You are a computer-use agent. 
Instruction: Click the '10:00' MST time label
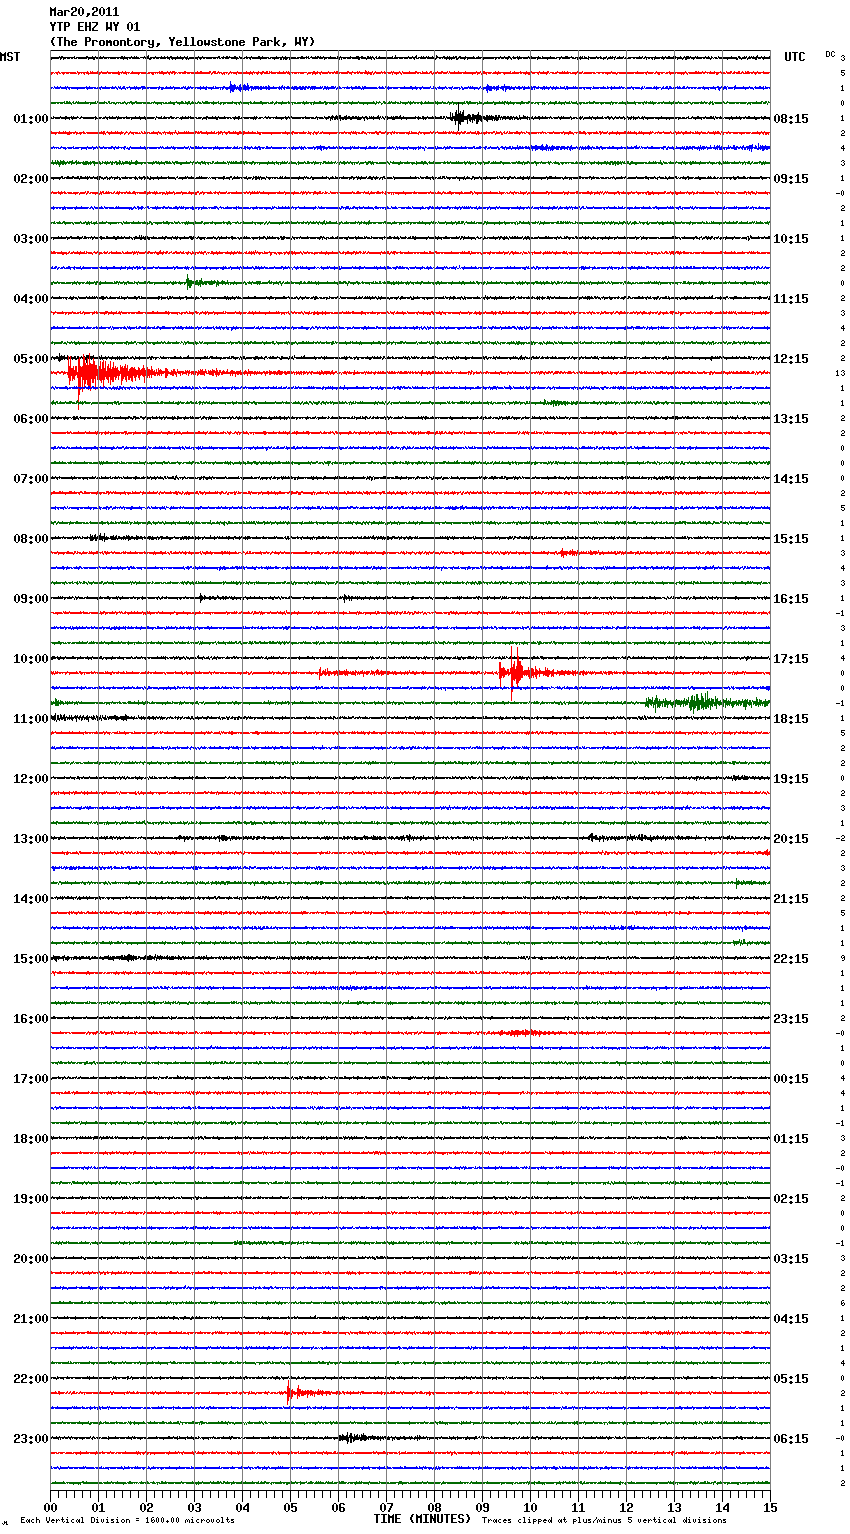[x=30, y=658]
